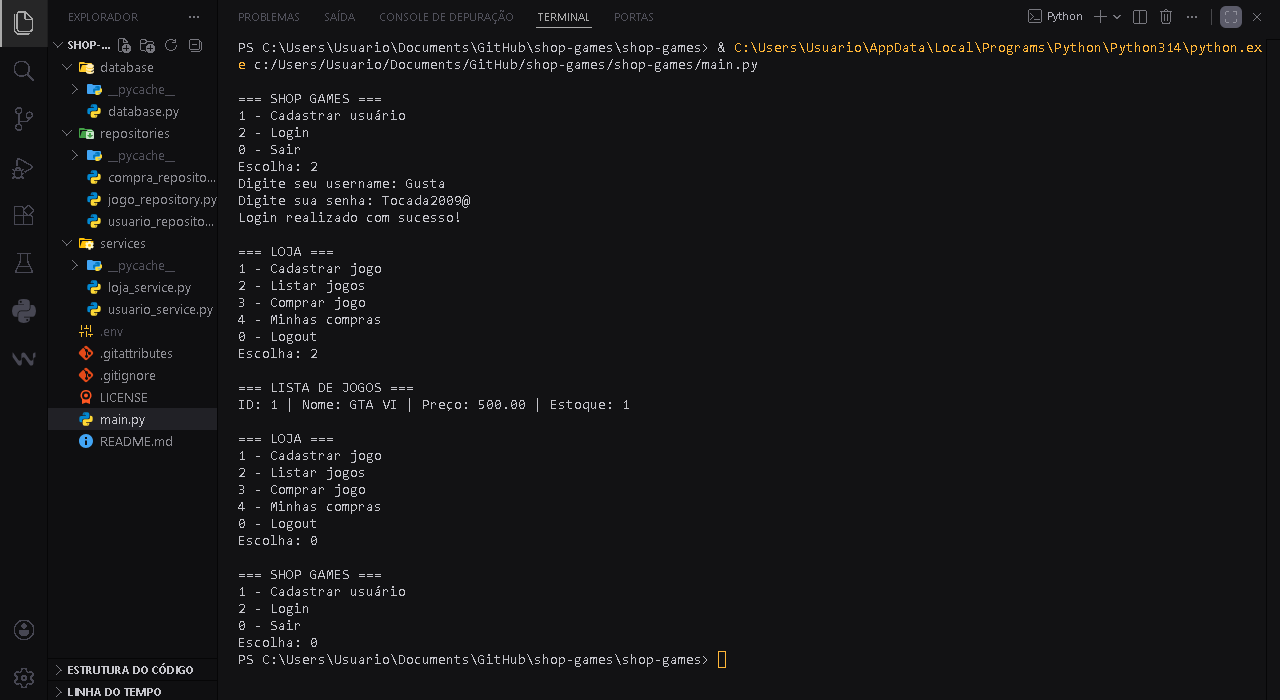1280x700 pixels.
Task: Click the New Folder icon in explorer
Action: [x=147, y=45]
